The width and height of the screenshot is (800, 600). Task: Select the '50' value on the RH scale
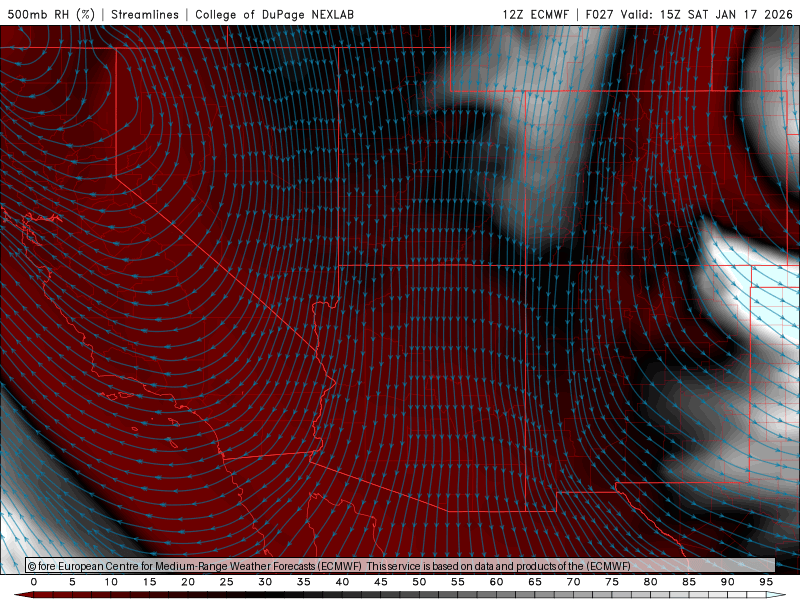pos(419,582)
